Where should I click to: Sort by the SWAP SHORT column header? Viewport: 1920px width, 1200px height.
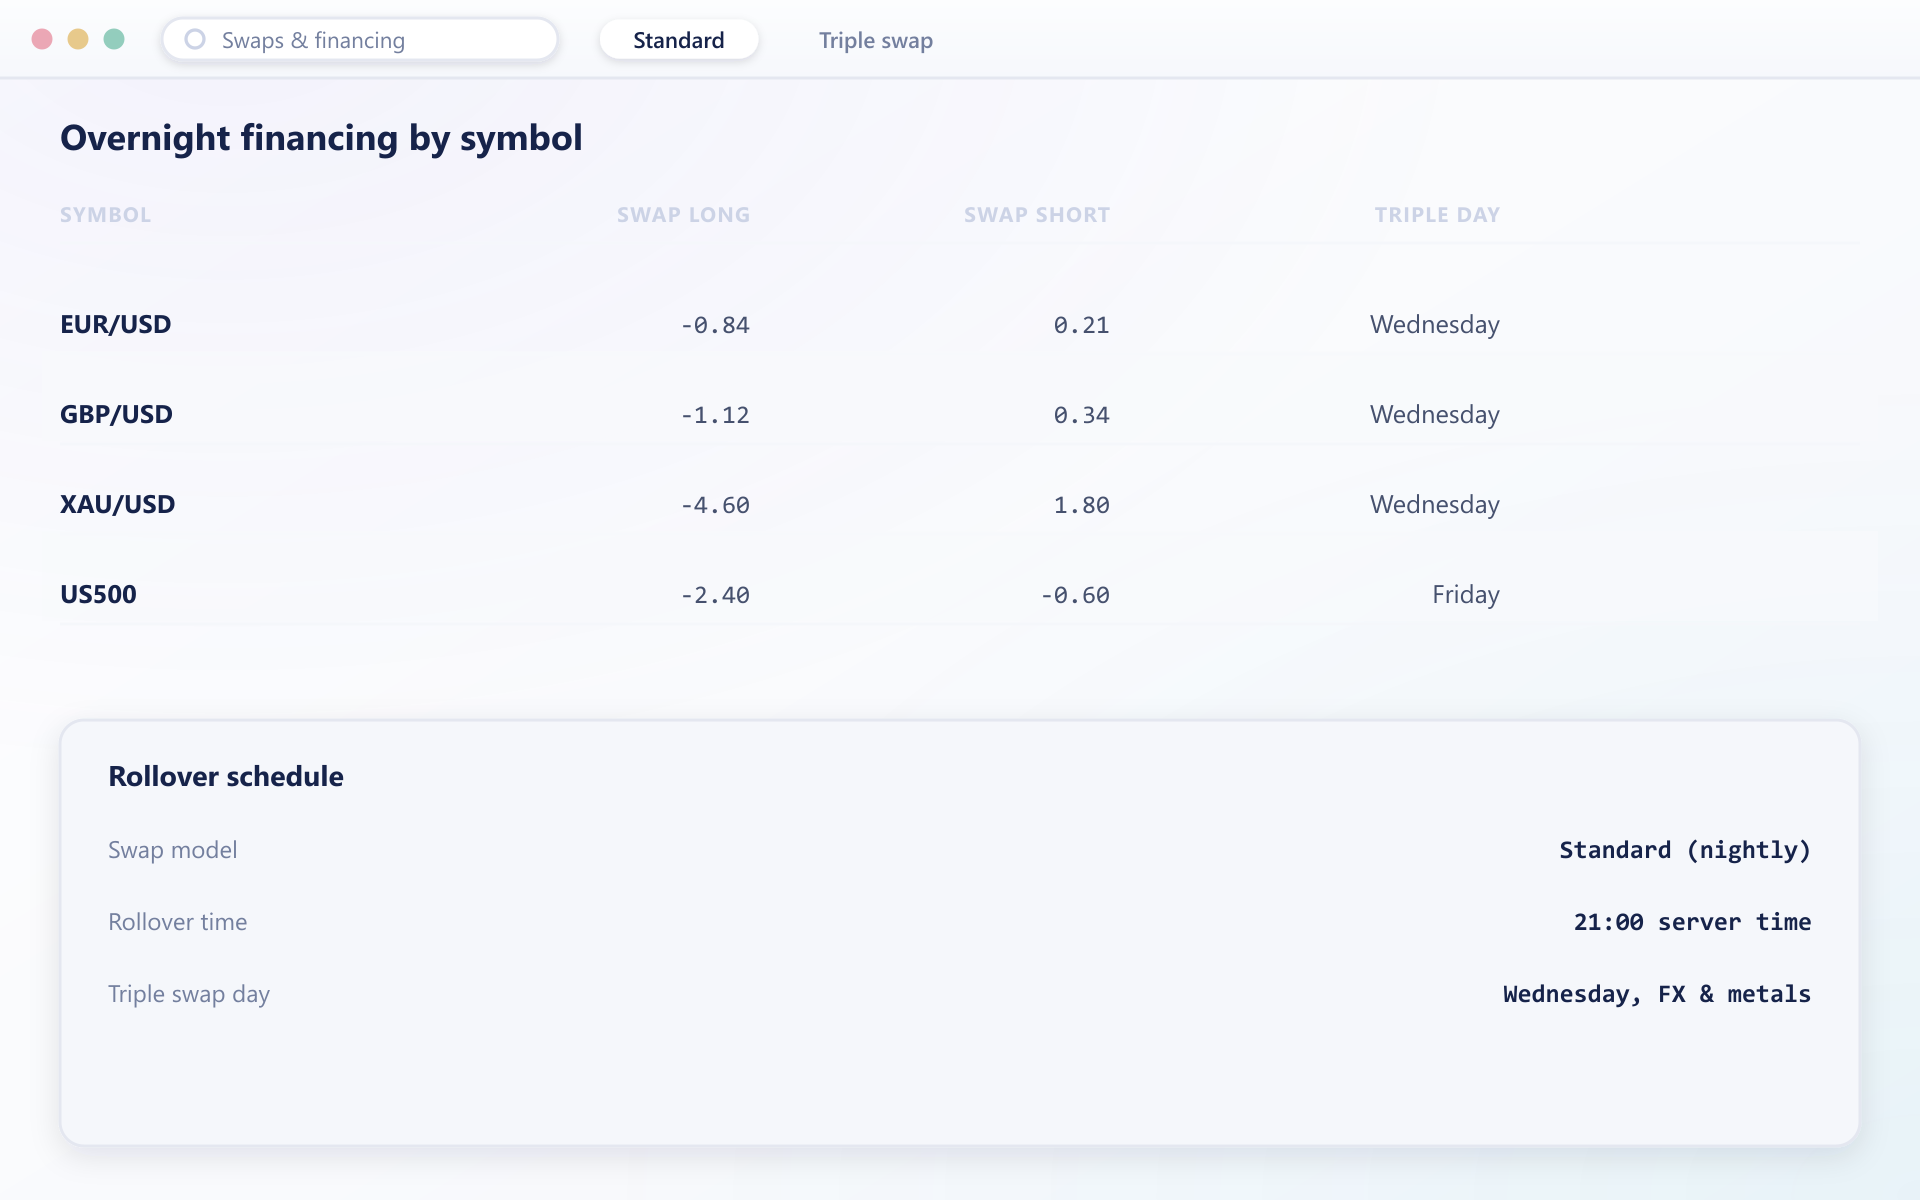[x=1037, y=215]
